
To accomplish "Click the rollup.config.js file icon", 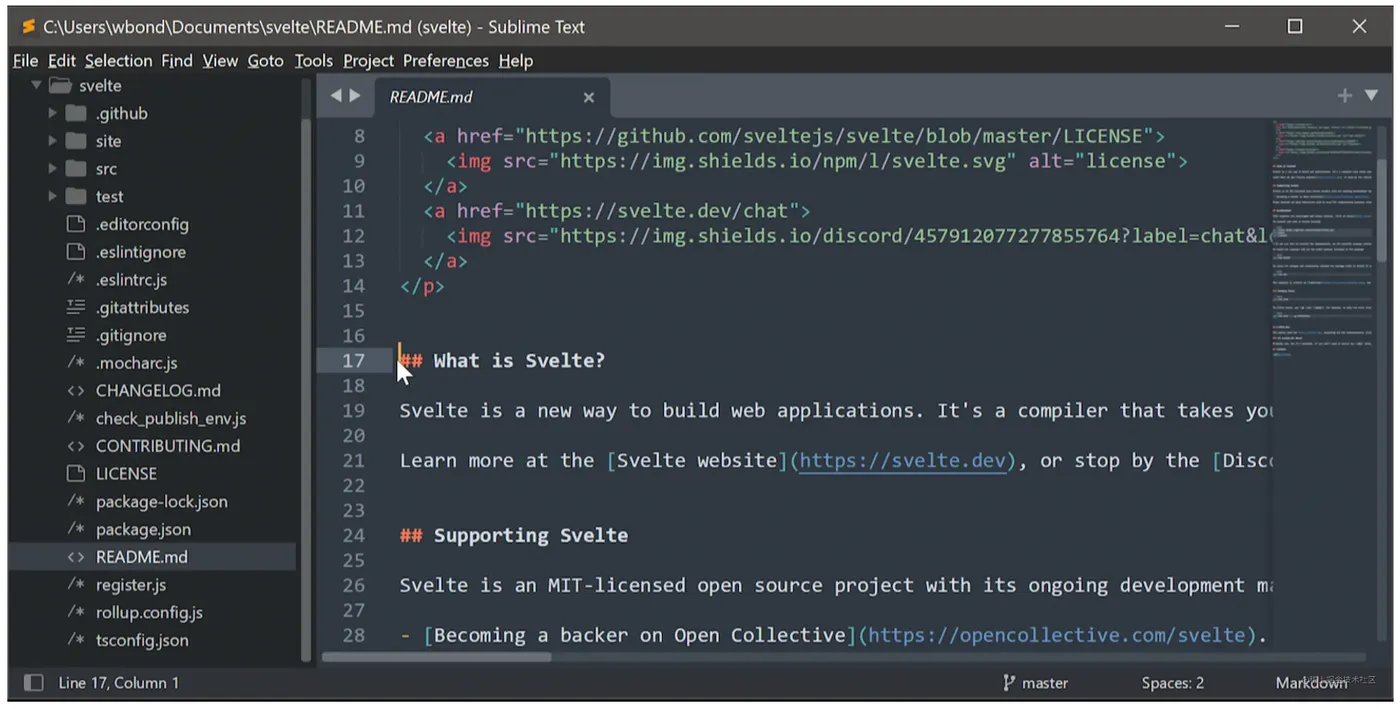I will [x=75, y=612].
